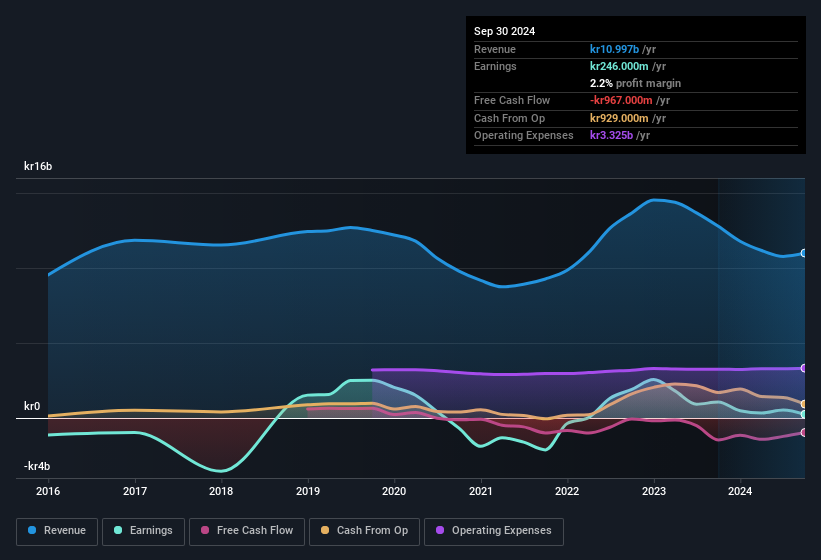Click the purple Operating Expenses legend dot
The width and height of the screenshot is (821, 560).
(441, 530)
